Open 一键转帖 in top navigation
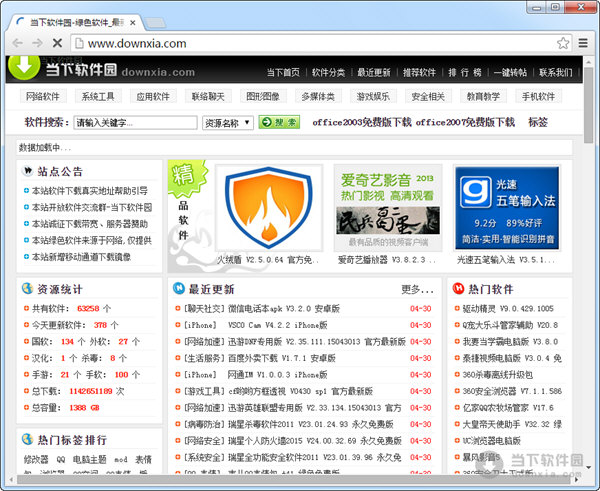This screenshot has height=491, width=600. coord(510,72)
